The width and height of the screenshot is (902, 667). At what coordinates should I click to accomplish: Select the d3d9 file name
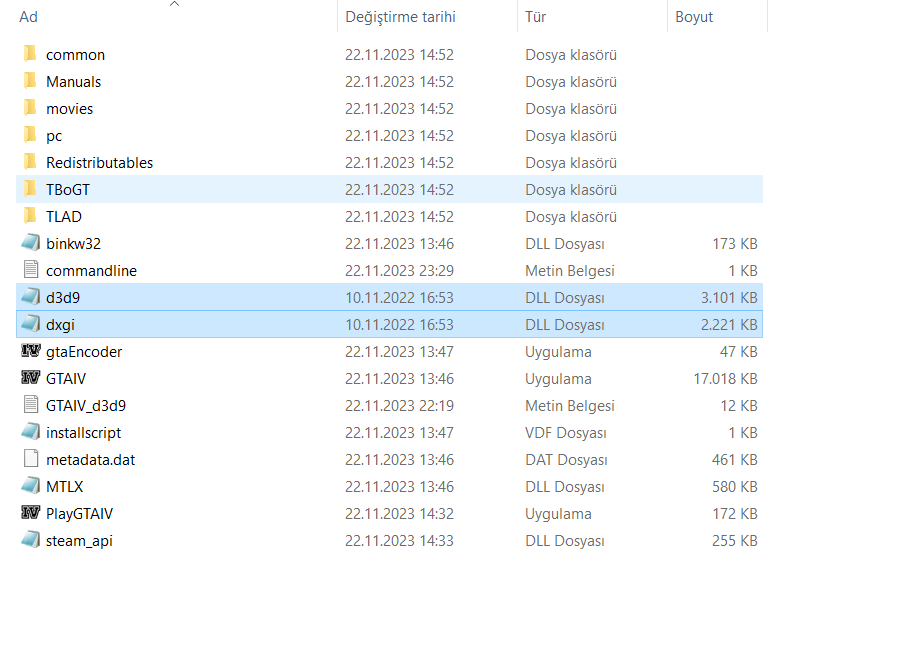pyautogui.click(x=63, y=298)
